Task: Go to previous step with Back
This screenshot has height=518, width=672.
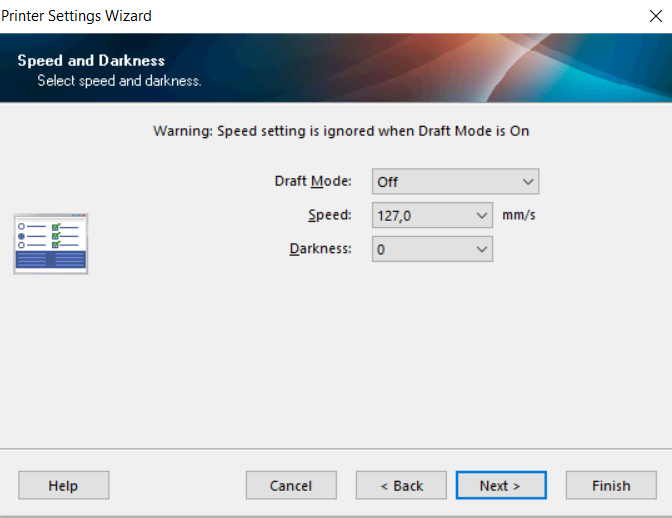Action: click(401, 486)
